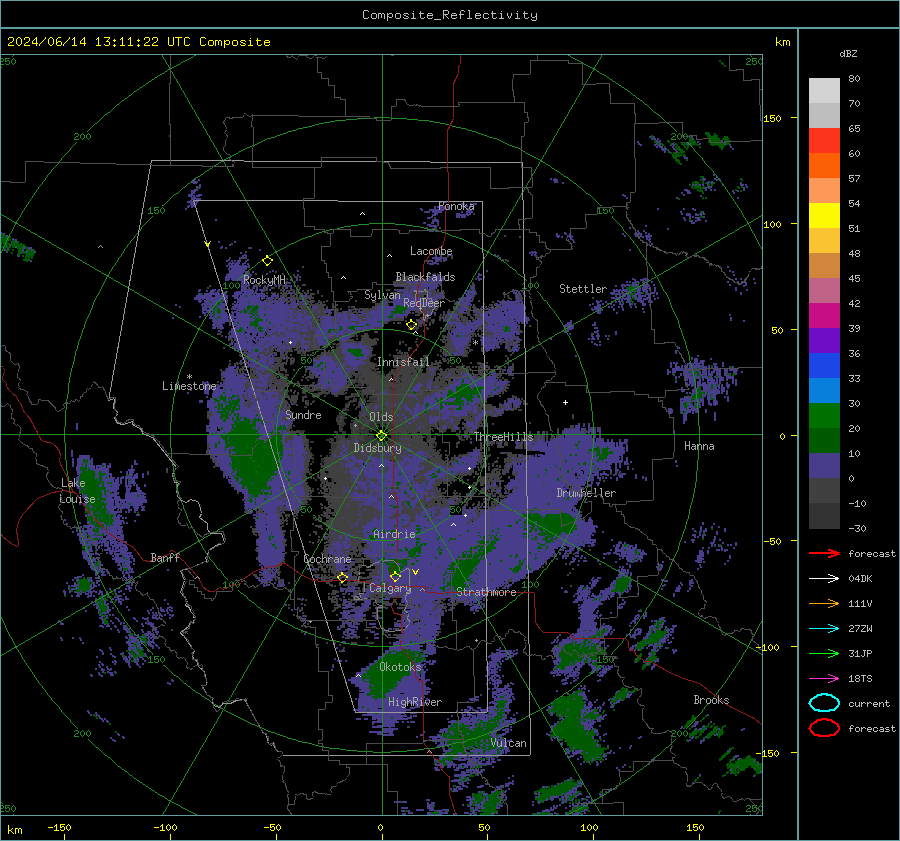Click the Limestone location label
The width and height of the screenshot is (900, 841).
click(x=189, y=386)
